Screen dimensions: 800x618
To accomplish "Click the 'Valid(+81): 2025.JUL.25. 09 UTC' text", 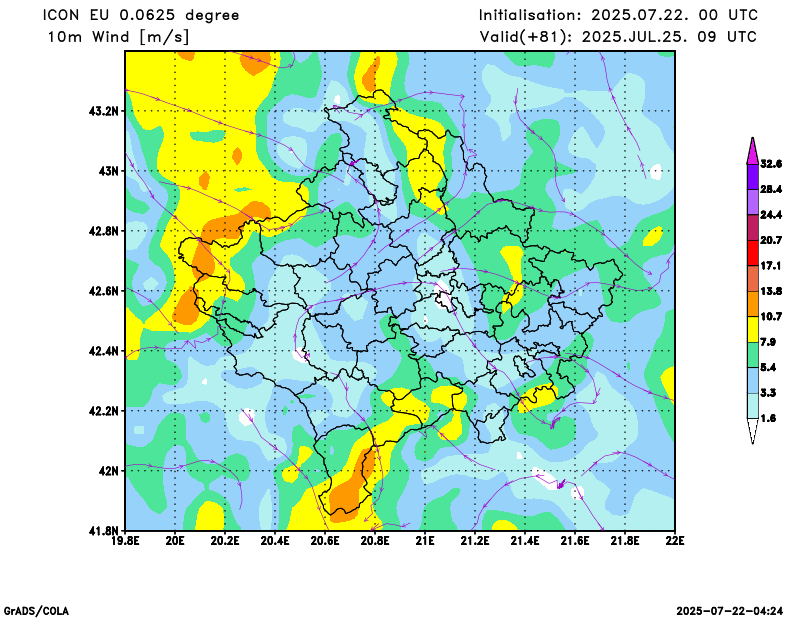I will tap(618, 37).
